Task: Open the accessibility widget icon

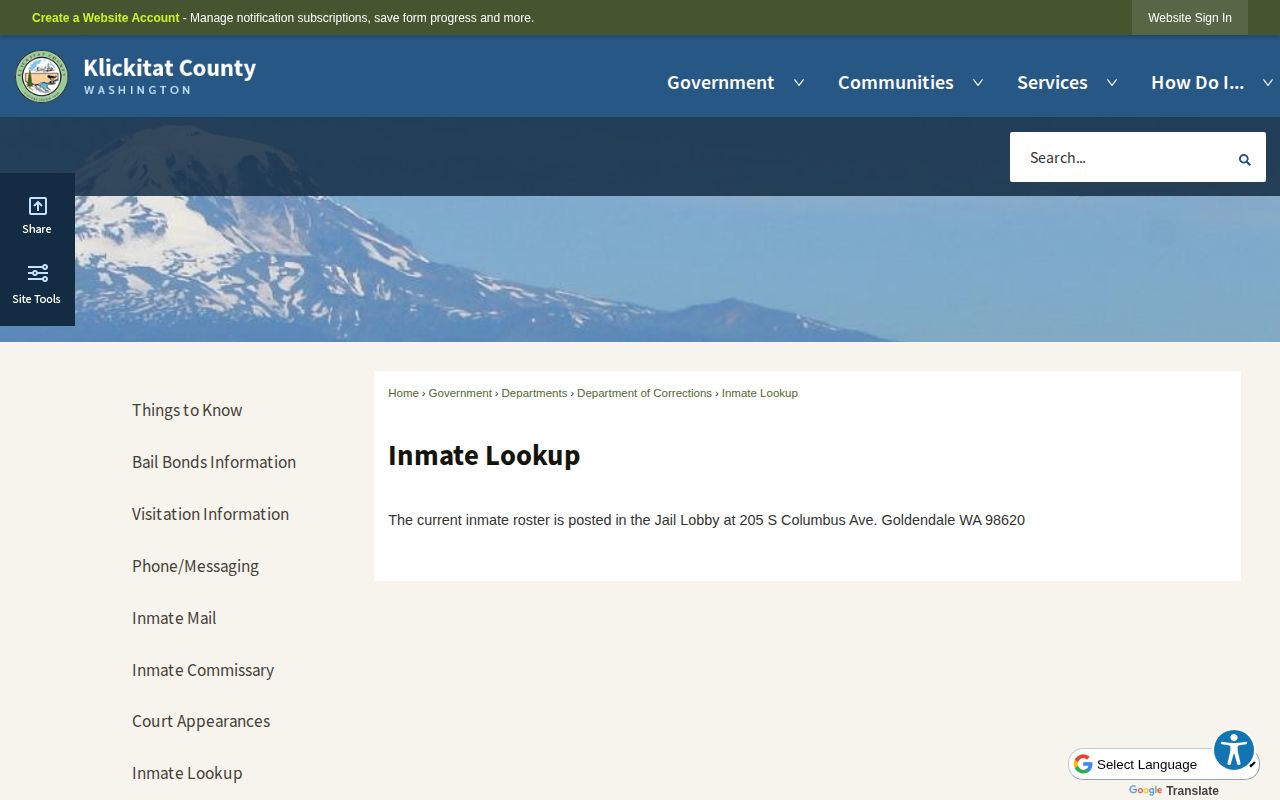Action: pos(1234,750)
